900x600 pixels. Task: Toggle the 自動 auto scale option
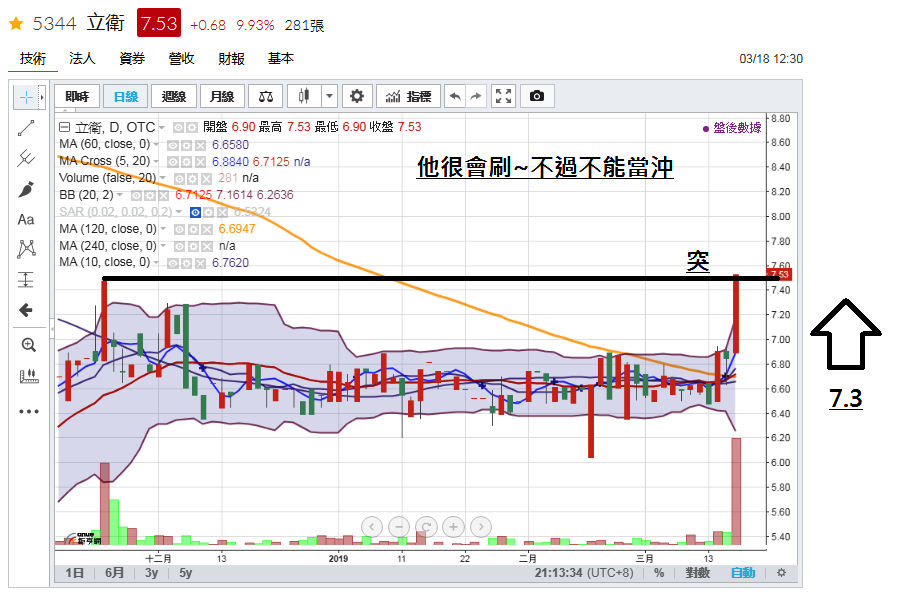pyautogui.click(x=743, y=572)
